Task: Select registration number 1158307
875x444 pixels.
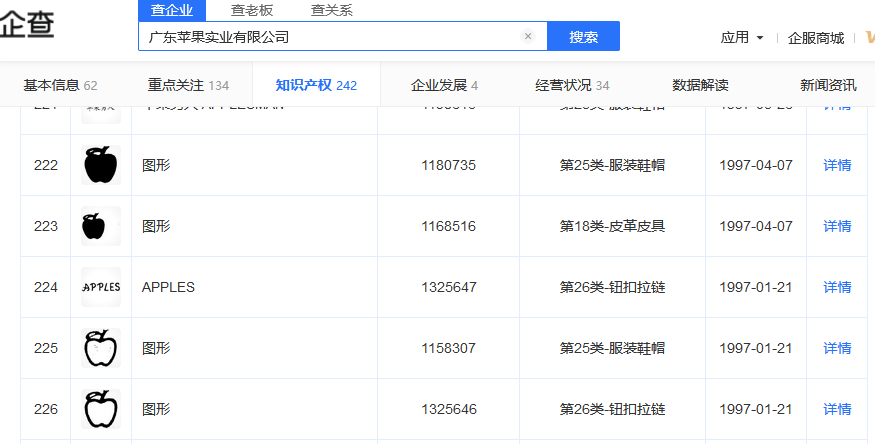Action: point(449,348)
